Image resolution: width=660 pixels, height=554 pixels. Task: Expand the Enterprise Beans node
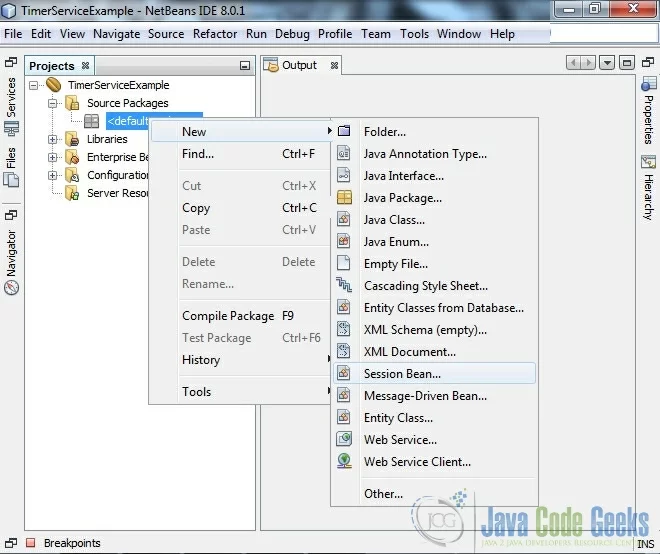click(x=53, y=157)
